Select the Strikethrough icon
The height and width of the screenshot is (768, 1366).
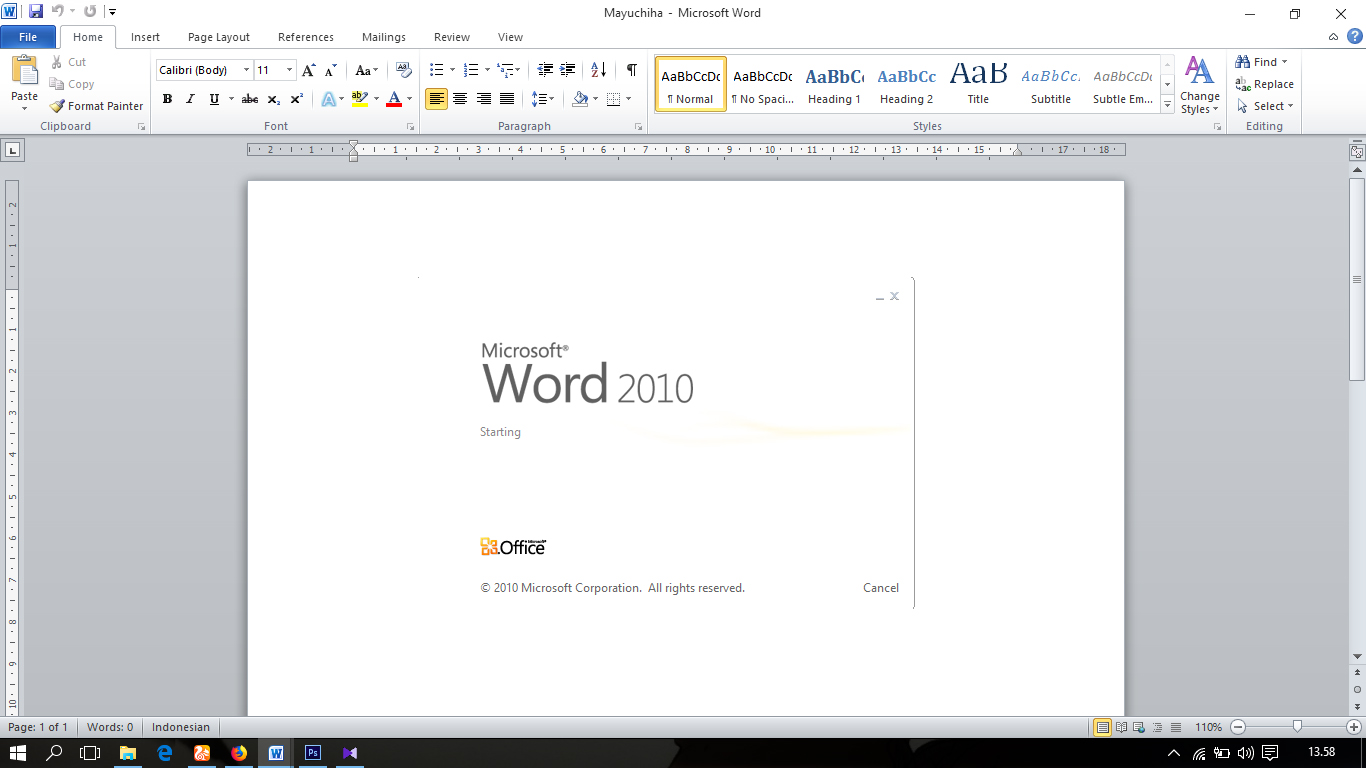coord(249,99)
